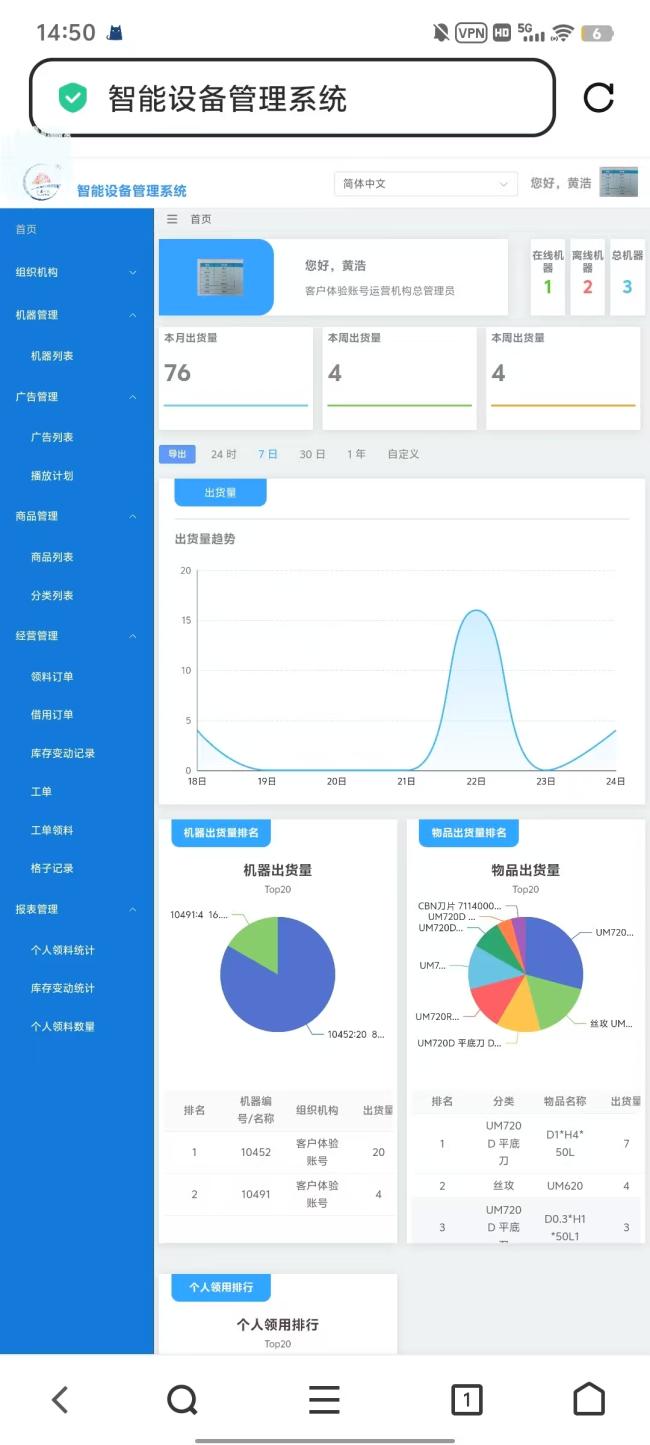Choose the 自定义 time range option

coord(403,454)
